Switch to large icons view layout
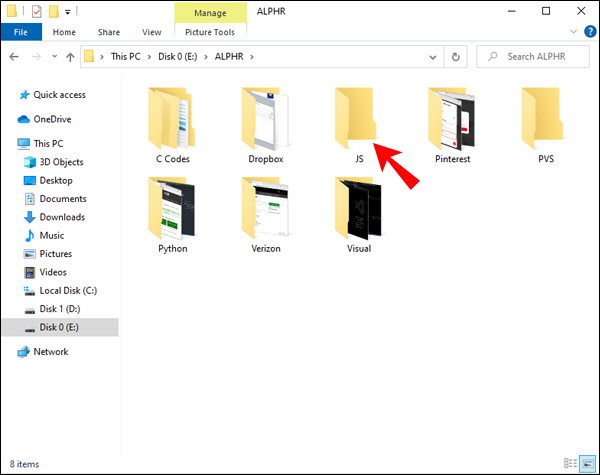The width and height of the screenshot is (600, 475). click(587, 463)
